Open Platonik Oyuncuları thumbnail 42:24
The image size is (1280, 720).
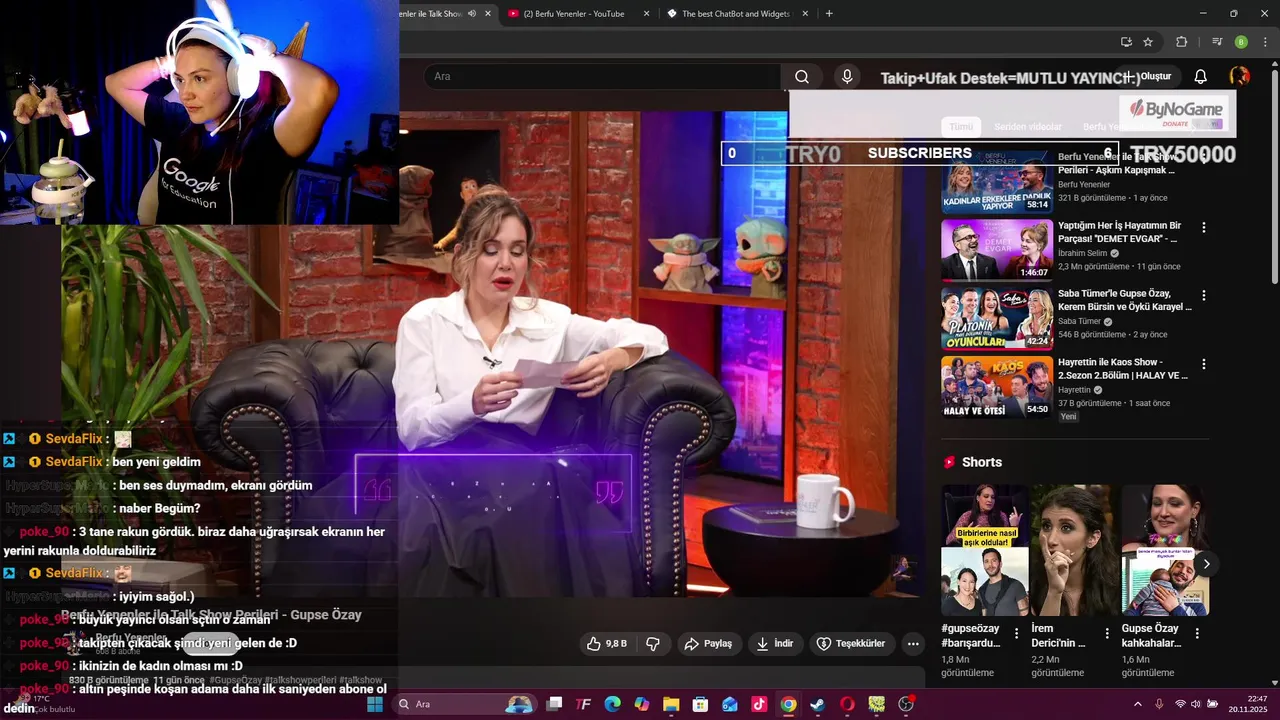[996, 318]
